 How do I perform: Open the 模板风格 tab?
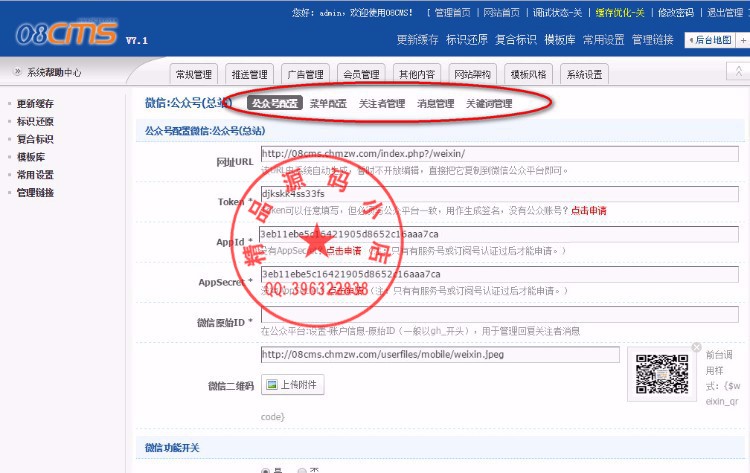529,75
